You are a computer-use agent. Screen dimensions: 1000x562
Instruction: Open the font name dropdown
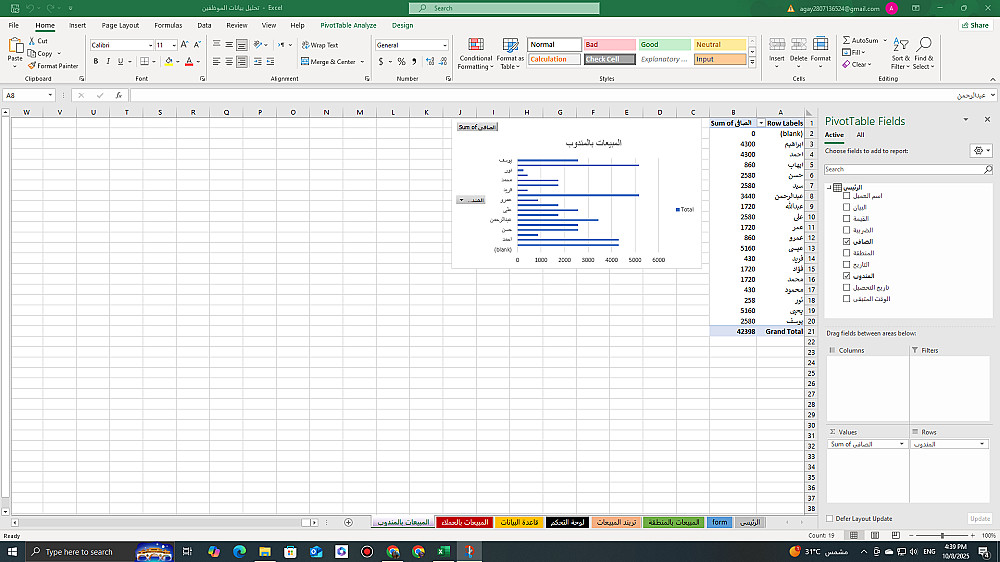(151, 45)
